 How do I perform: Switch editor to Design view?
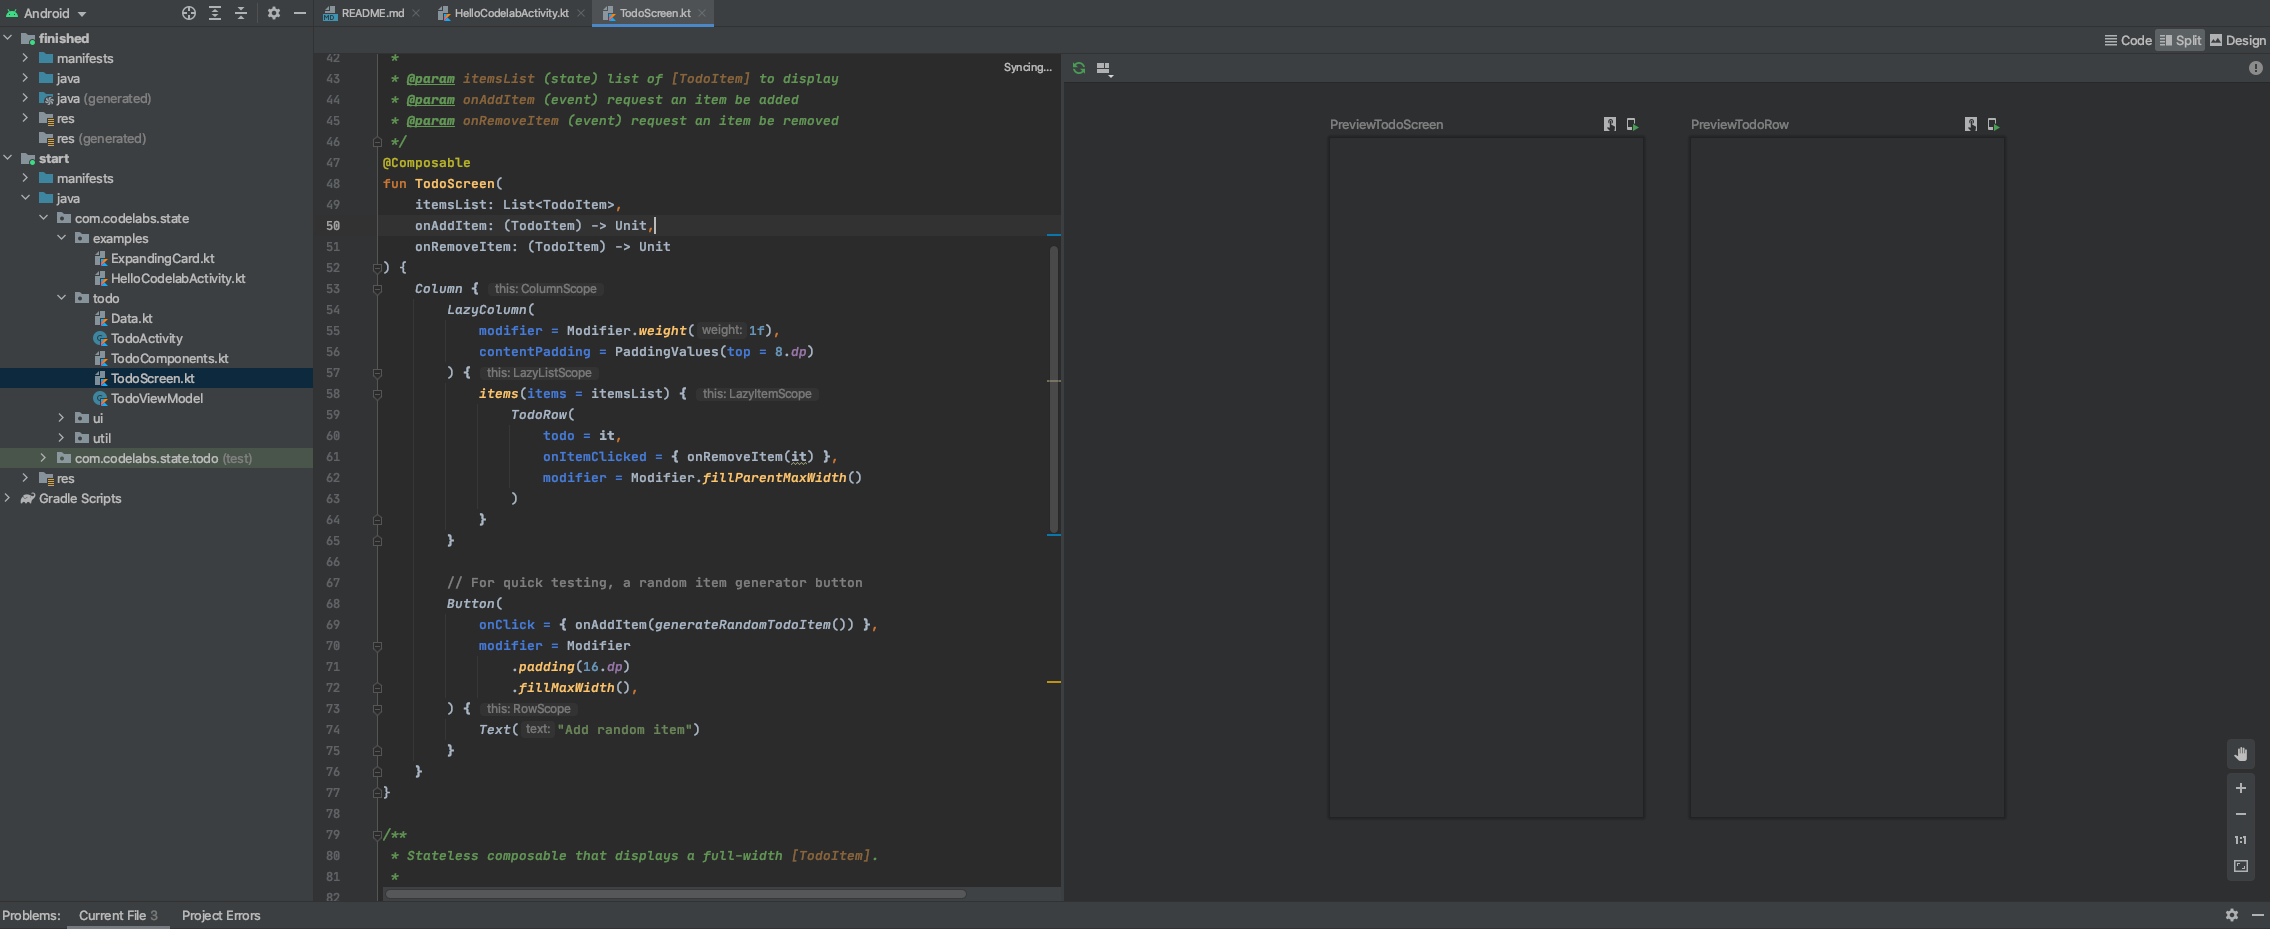(2237, 40)
